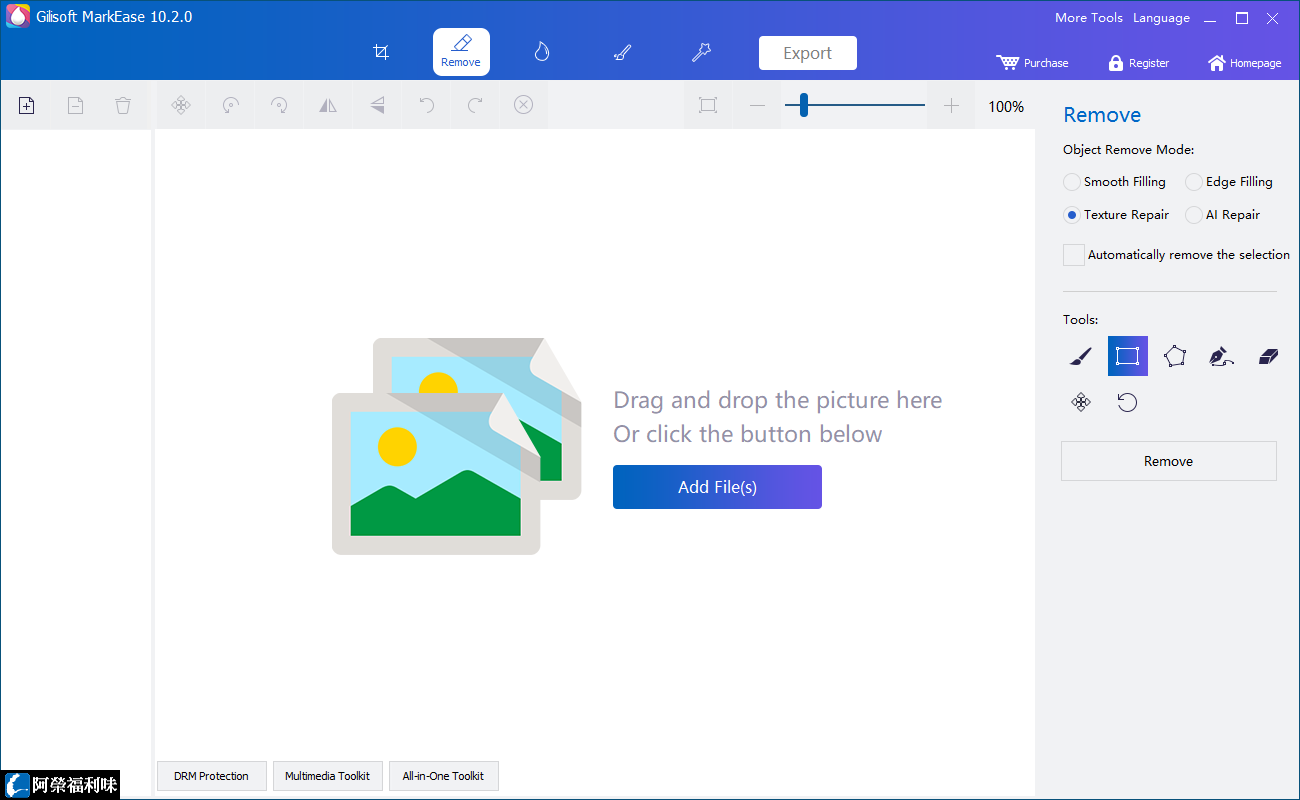Rotate image counterclockwise
The height and width of the screenshot is (800, 1300).
tap(230, 105)
